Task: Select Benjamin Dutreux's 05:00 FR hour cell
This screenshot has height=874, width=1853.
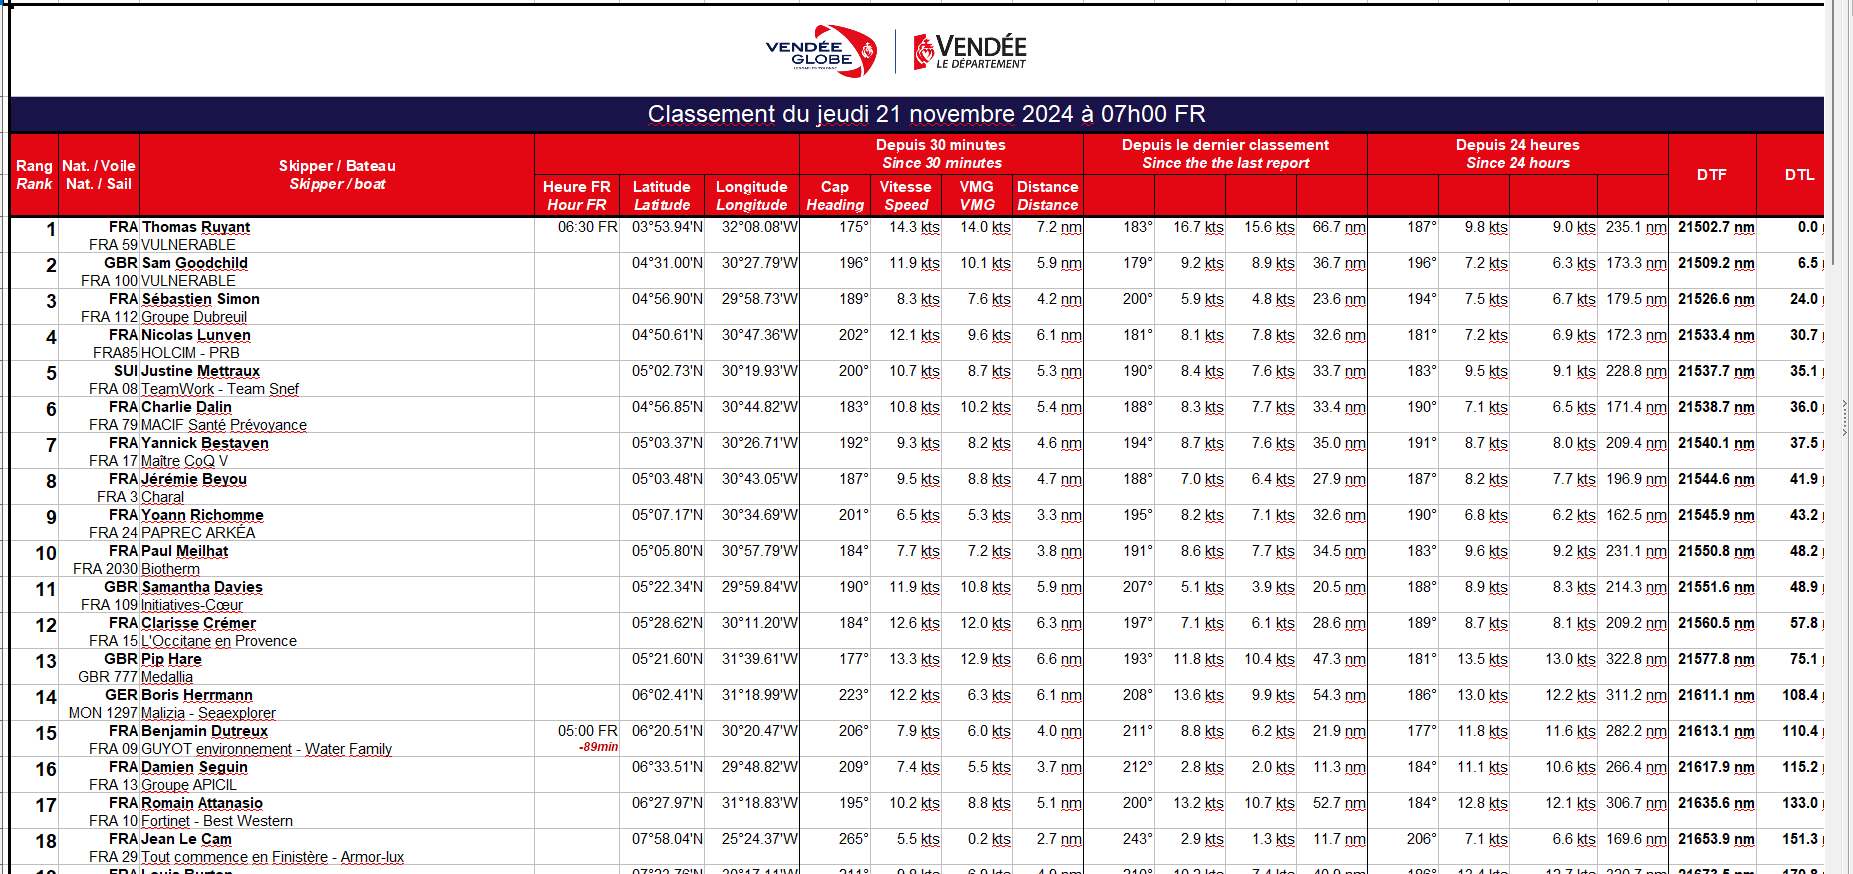Action: pos(587,731)
